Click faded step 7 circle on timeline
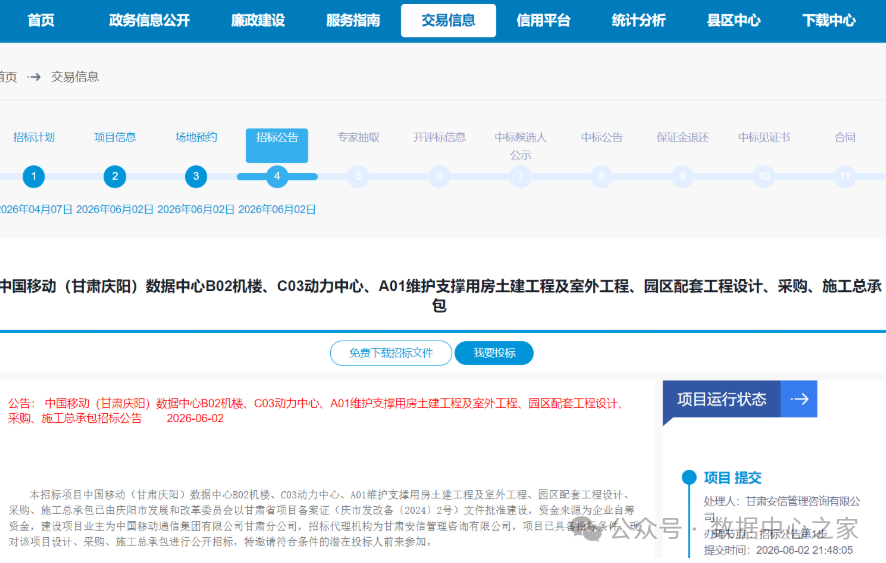 coord(520,176)
